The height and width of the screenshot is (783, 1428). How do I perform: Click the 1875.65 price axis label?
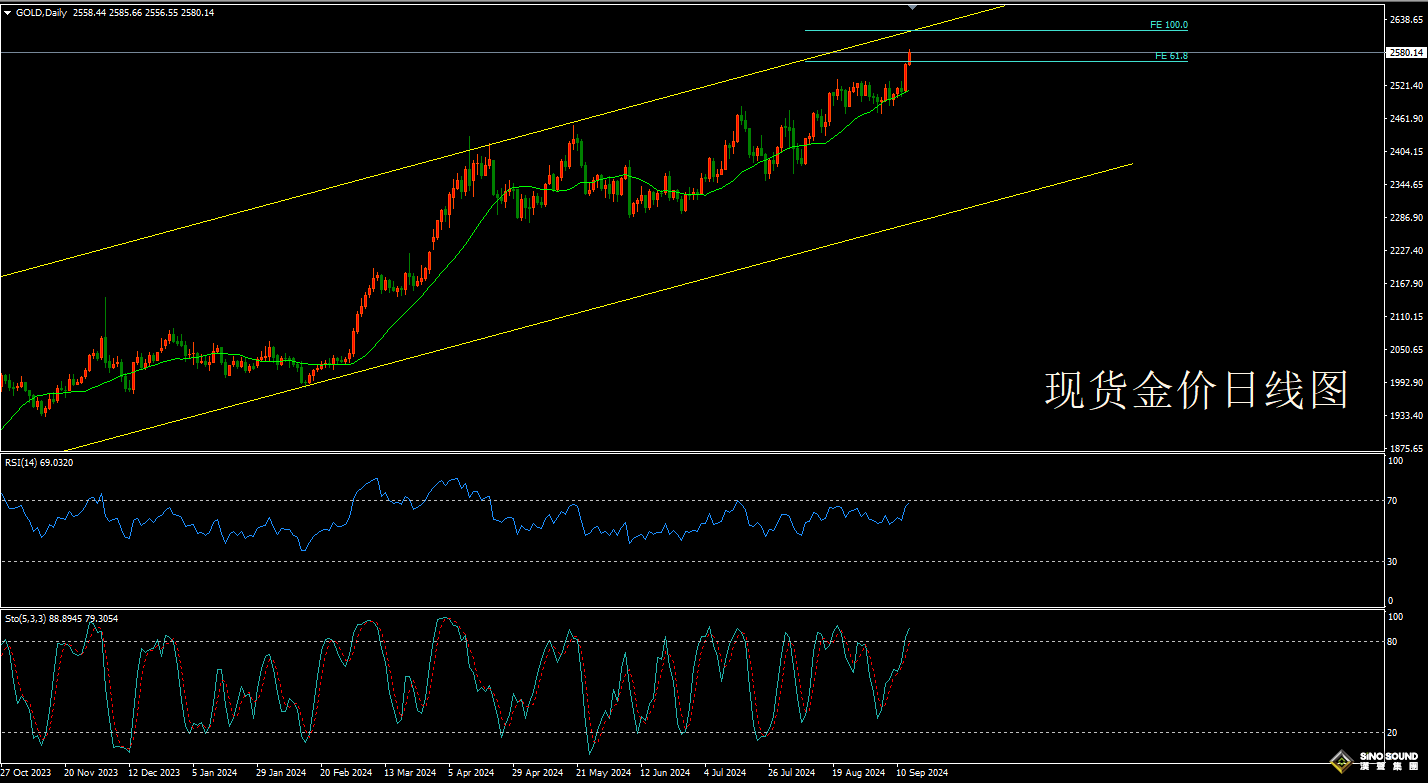(1404, 448)
